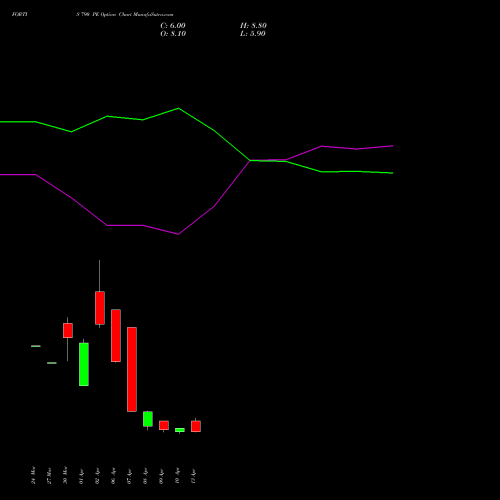This screenshot has height=500, width=500.
Task: Click the last red candle for 13 Apr
Action: coord(196,426)
